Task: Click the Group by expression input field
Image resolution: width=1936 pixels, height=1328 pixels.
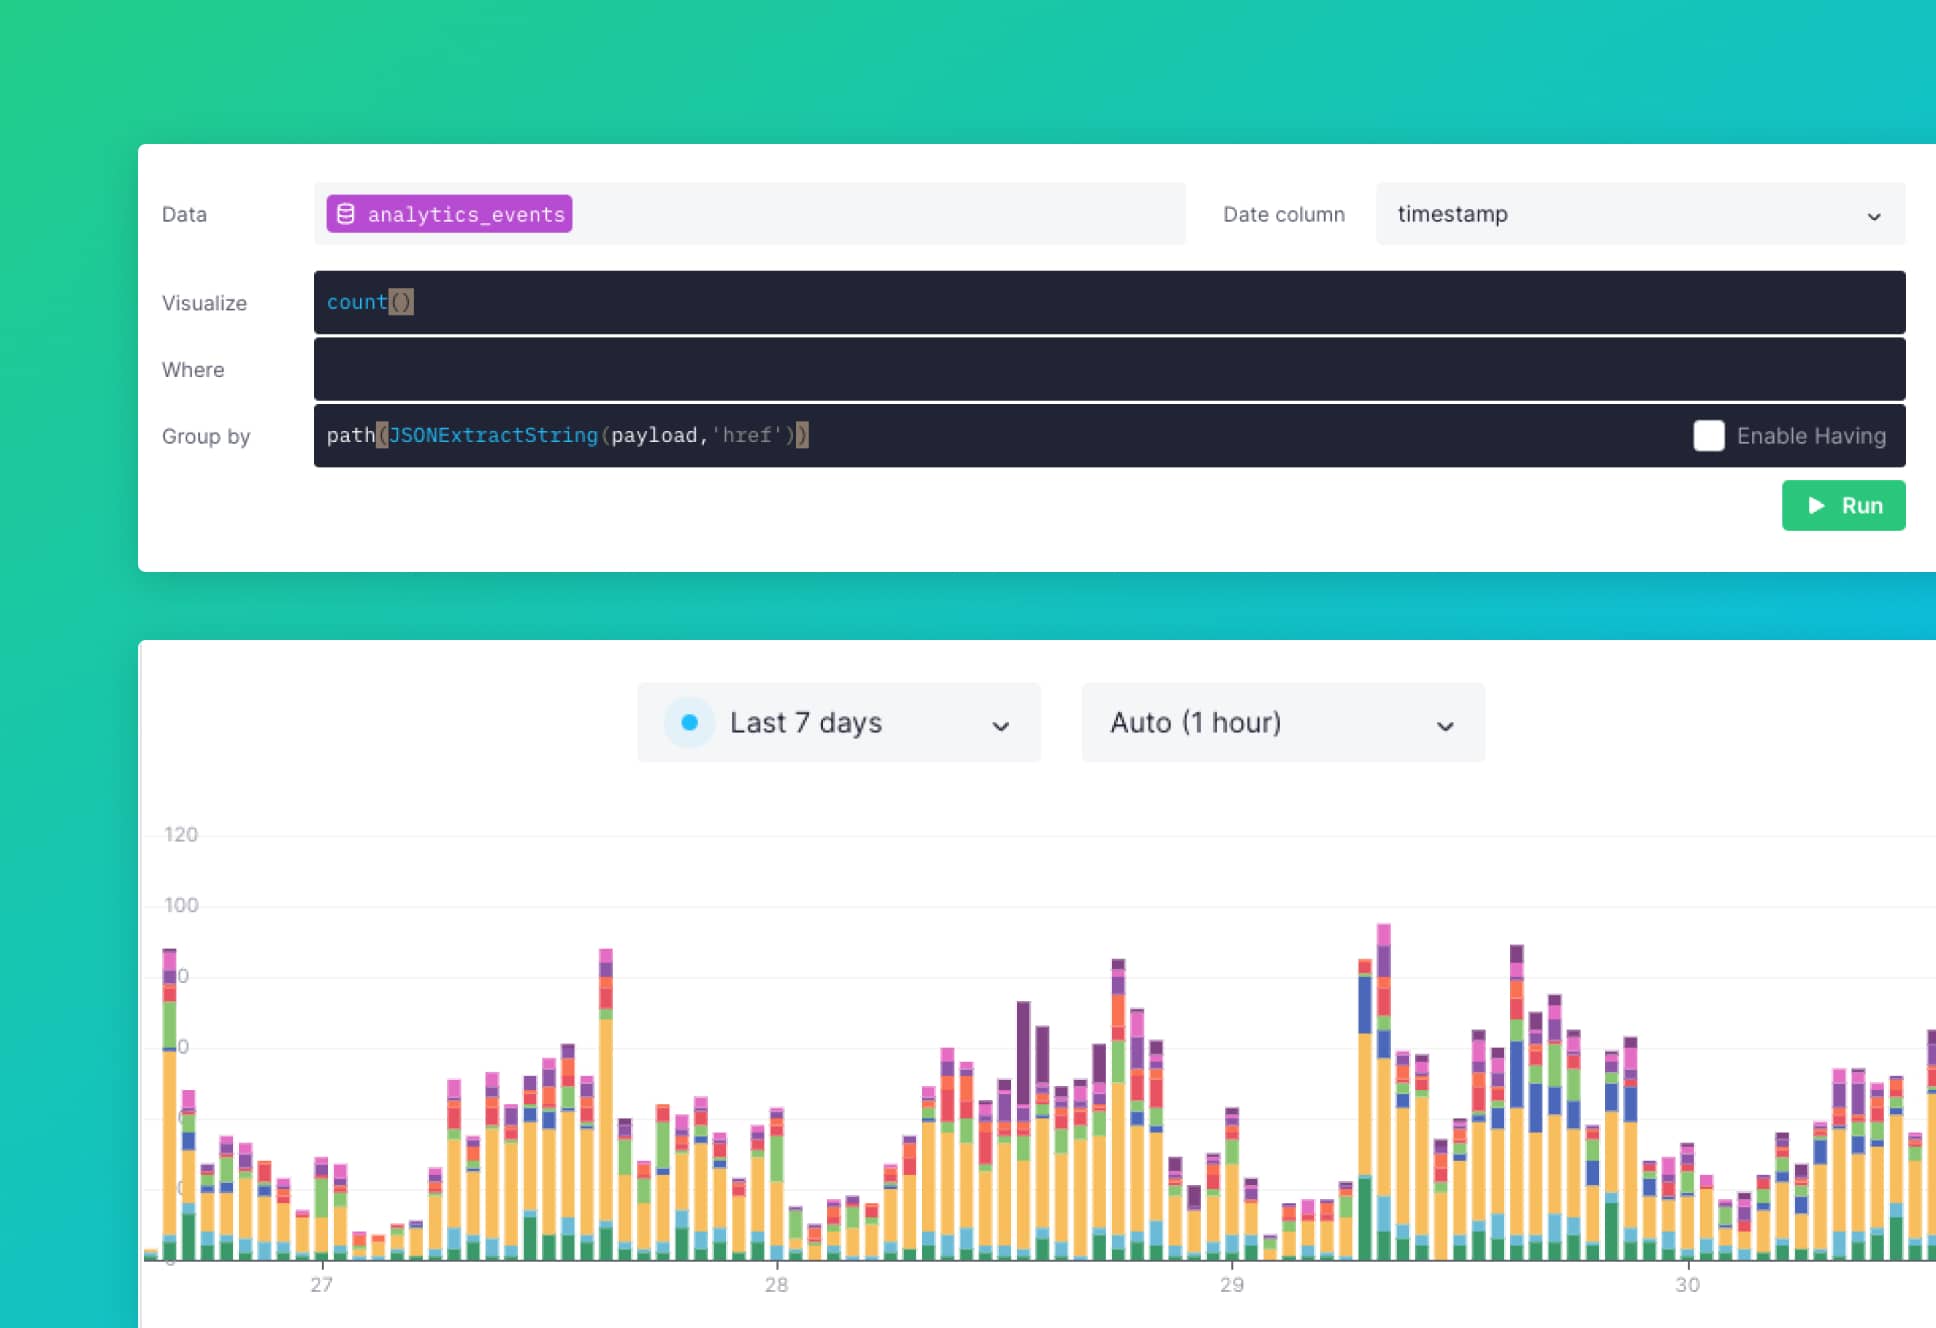Action: point(1000,435)
